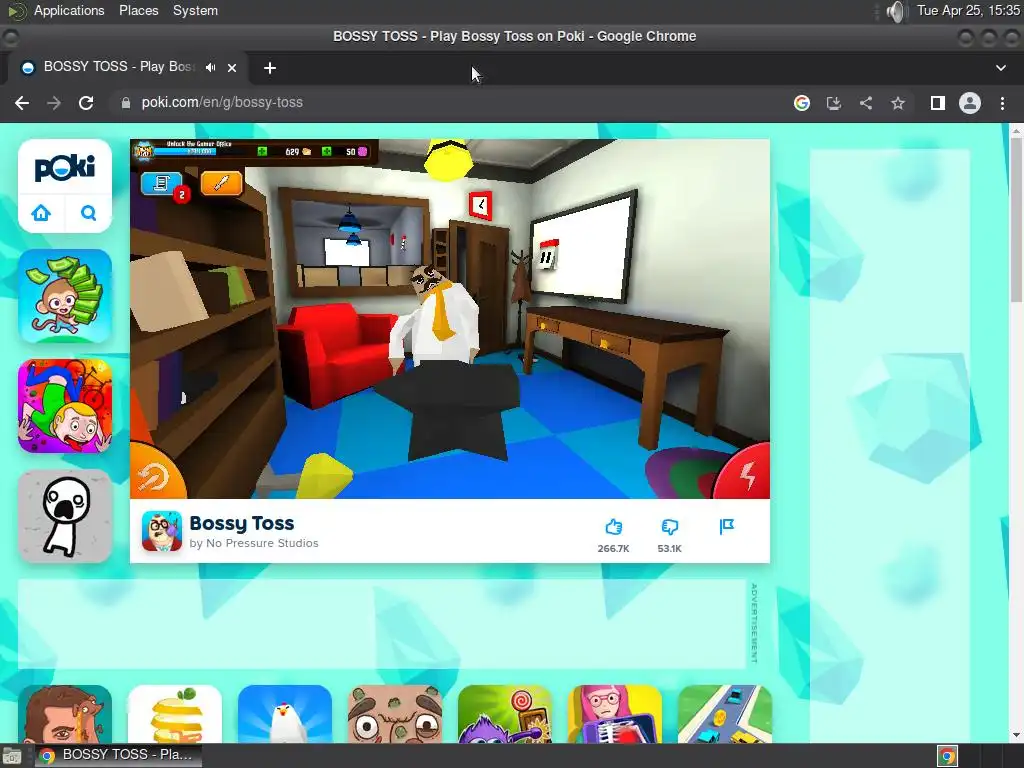Add more purple gems with the green plus
The width and height of the screenshot is (1024, 768).
click(327, 152)
